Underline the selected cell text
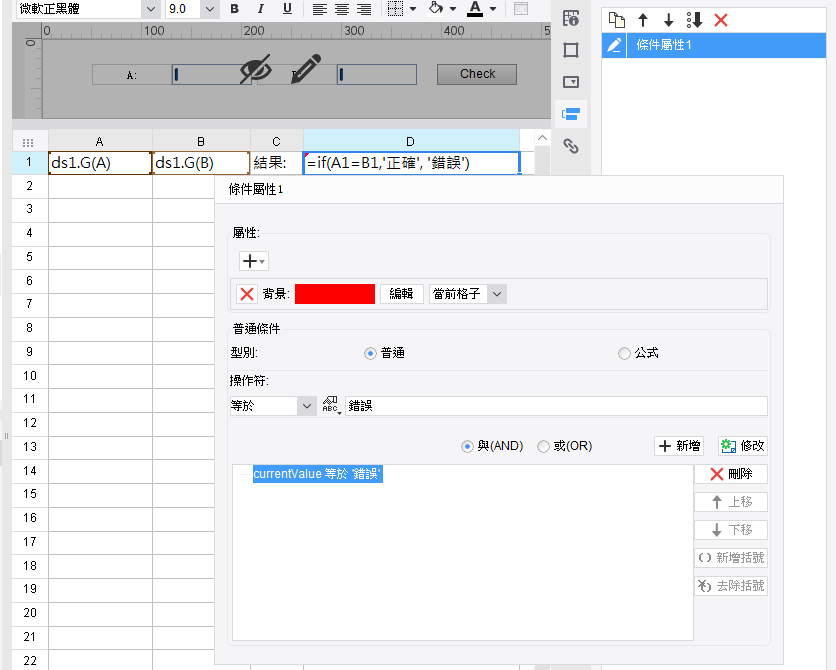 [x=287, y=9]
